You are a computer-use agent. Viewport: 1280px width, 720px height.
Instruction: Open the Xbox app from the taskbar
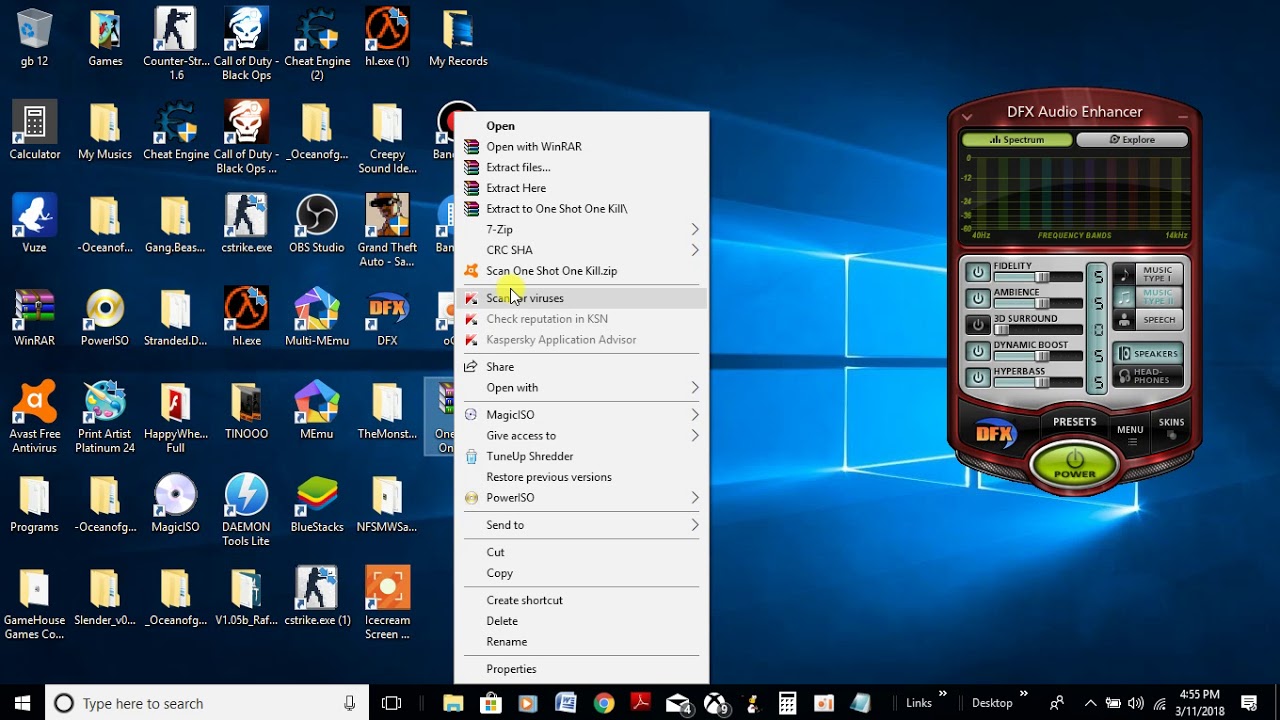[716, 703]
